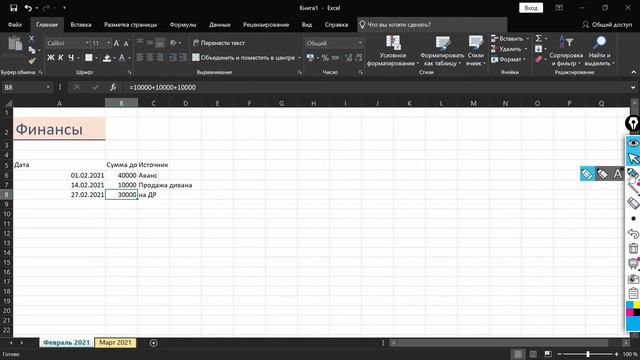The width and height of the screenshot is (640, 360).
Task: Click the zoom slider handle
Action: (588, 354)
